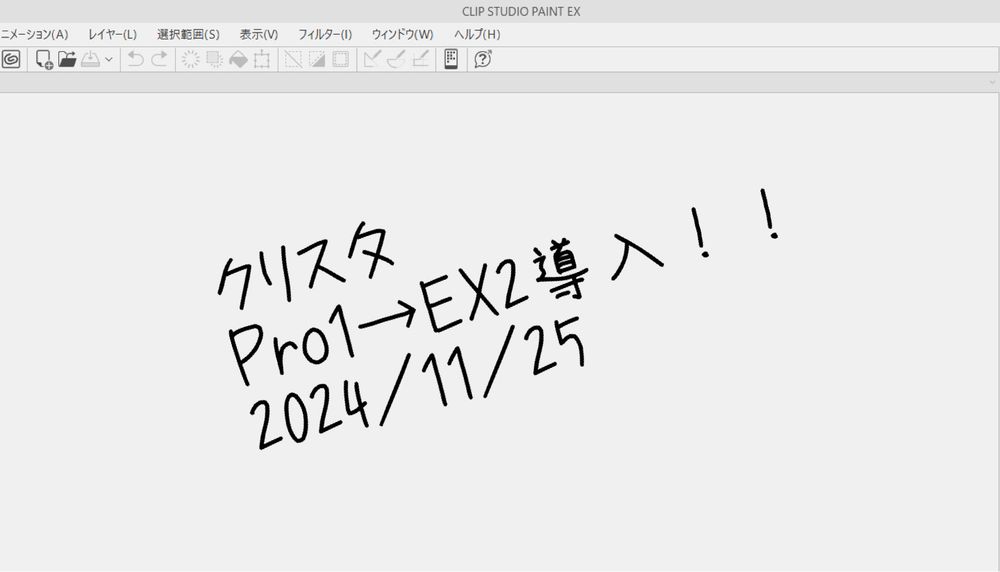Toggle Snap to Grid icon
1000x572 pixels.
[x=420, y=59]
